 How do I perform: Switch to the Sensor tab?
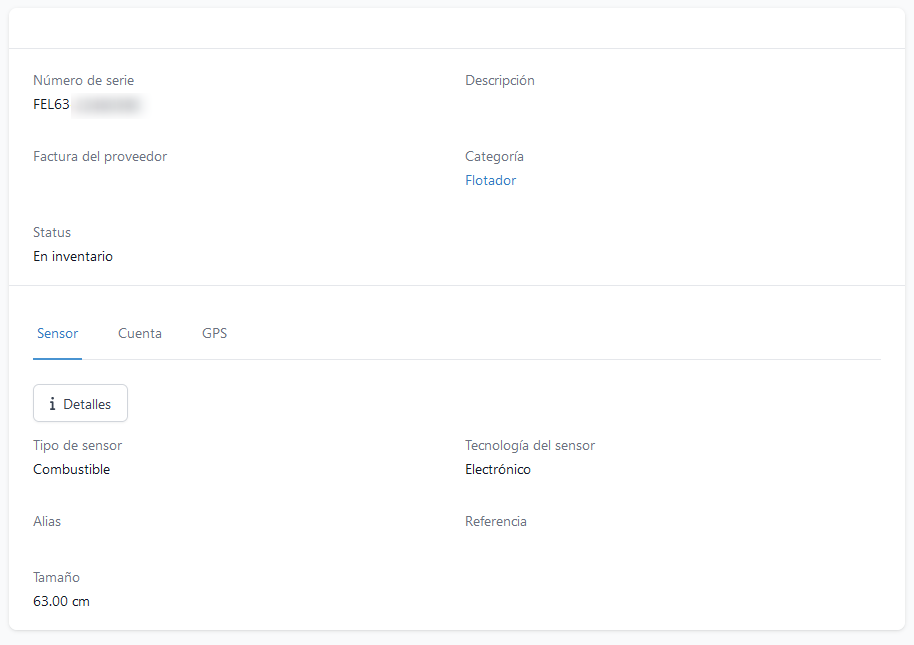click(x=57, y=333)
